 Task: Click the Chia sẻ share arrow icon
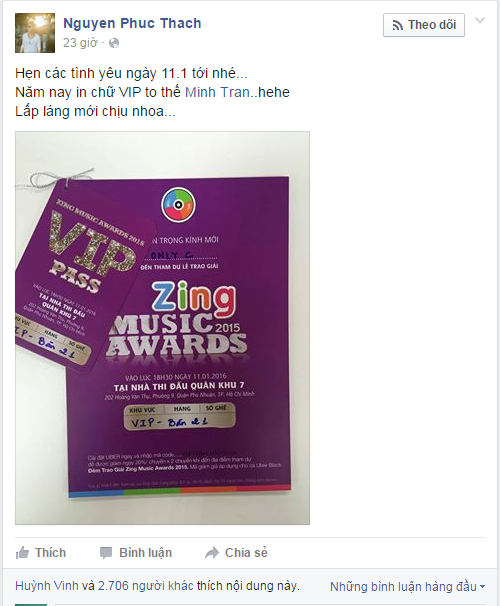tap(212, 553)
